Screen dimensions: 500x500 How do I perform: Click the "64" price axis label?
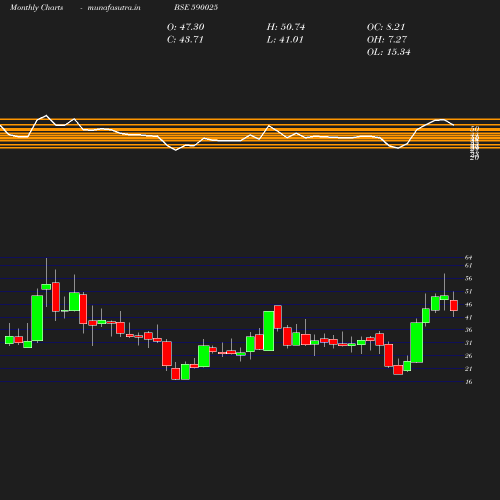click(468, 258)
